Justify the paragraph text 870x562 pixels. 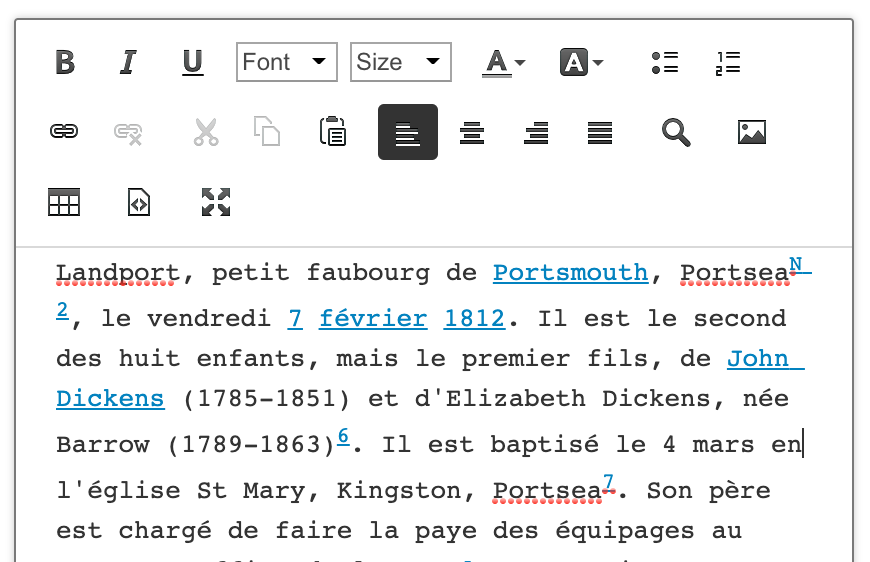click(x=600, y=132)
